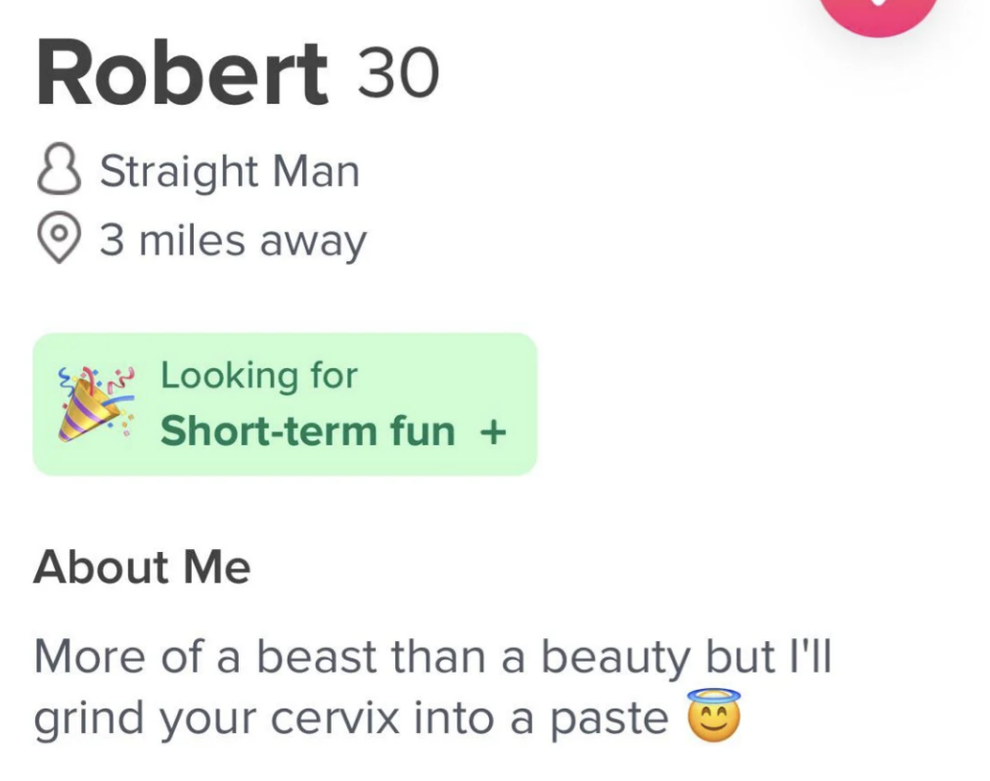Select the Straight Man text entry

[228, 170]
